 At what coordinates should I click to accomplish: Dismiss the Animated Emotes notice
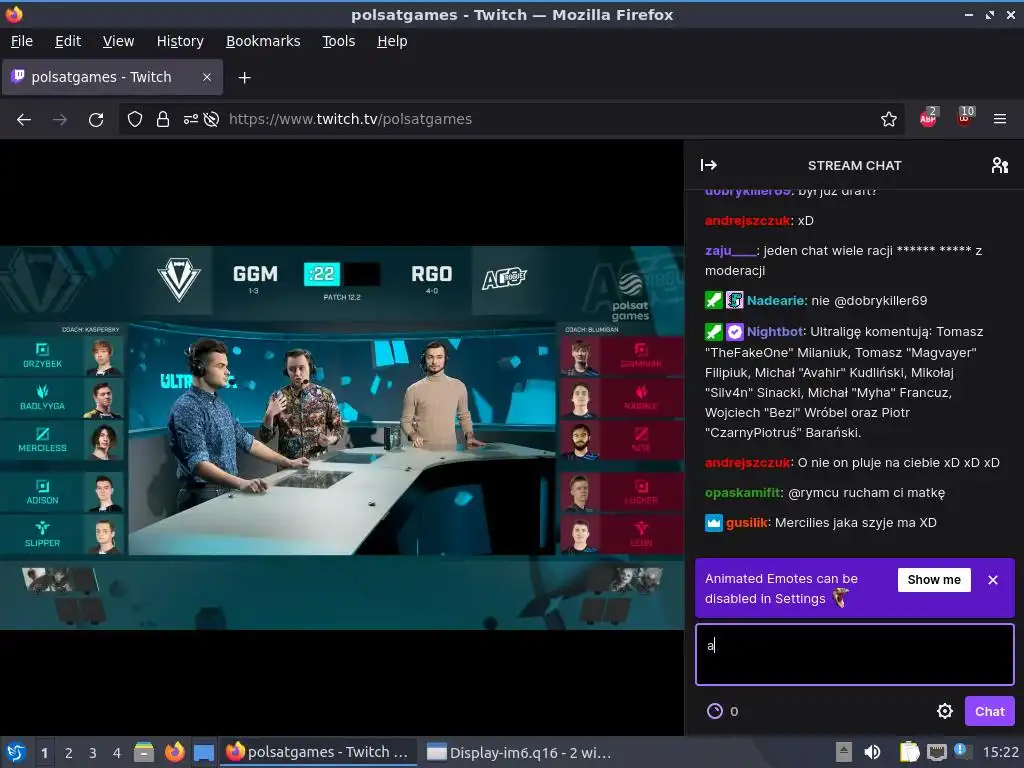click(993, 580)
